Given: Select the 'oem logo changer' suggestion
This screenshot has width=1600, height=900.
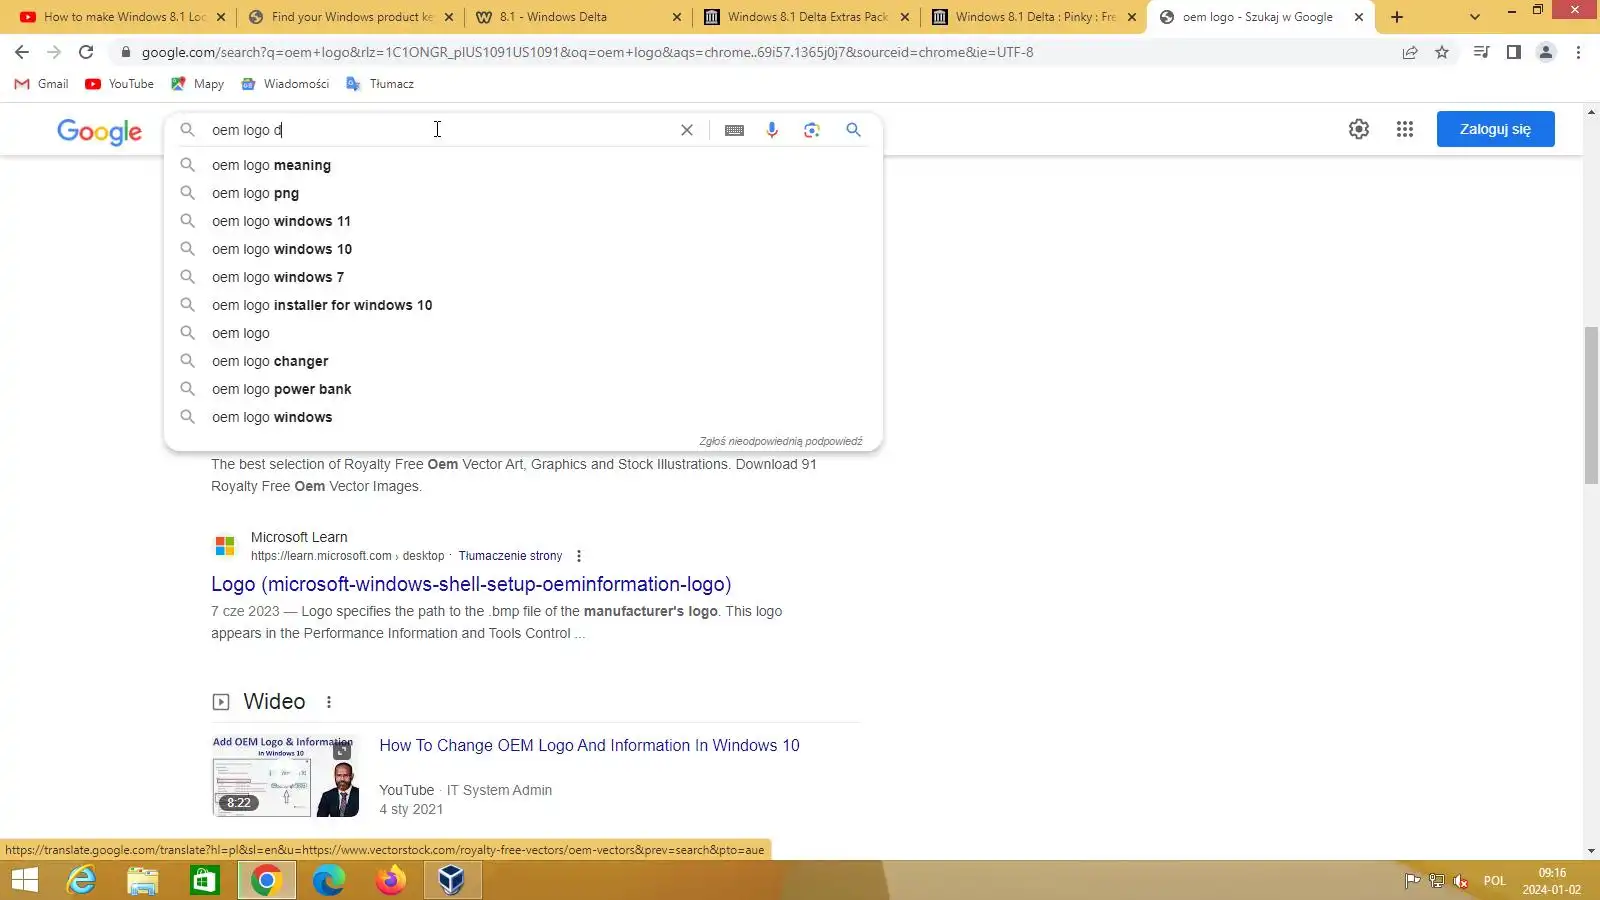Looking at the screenshot, I should pyautogui.click(x=523, y=361).
